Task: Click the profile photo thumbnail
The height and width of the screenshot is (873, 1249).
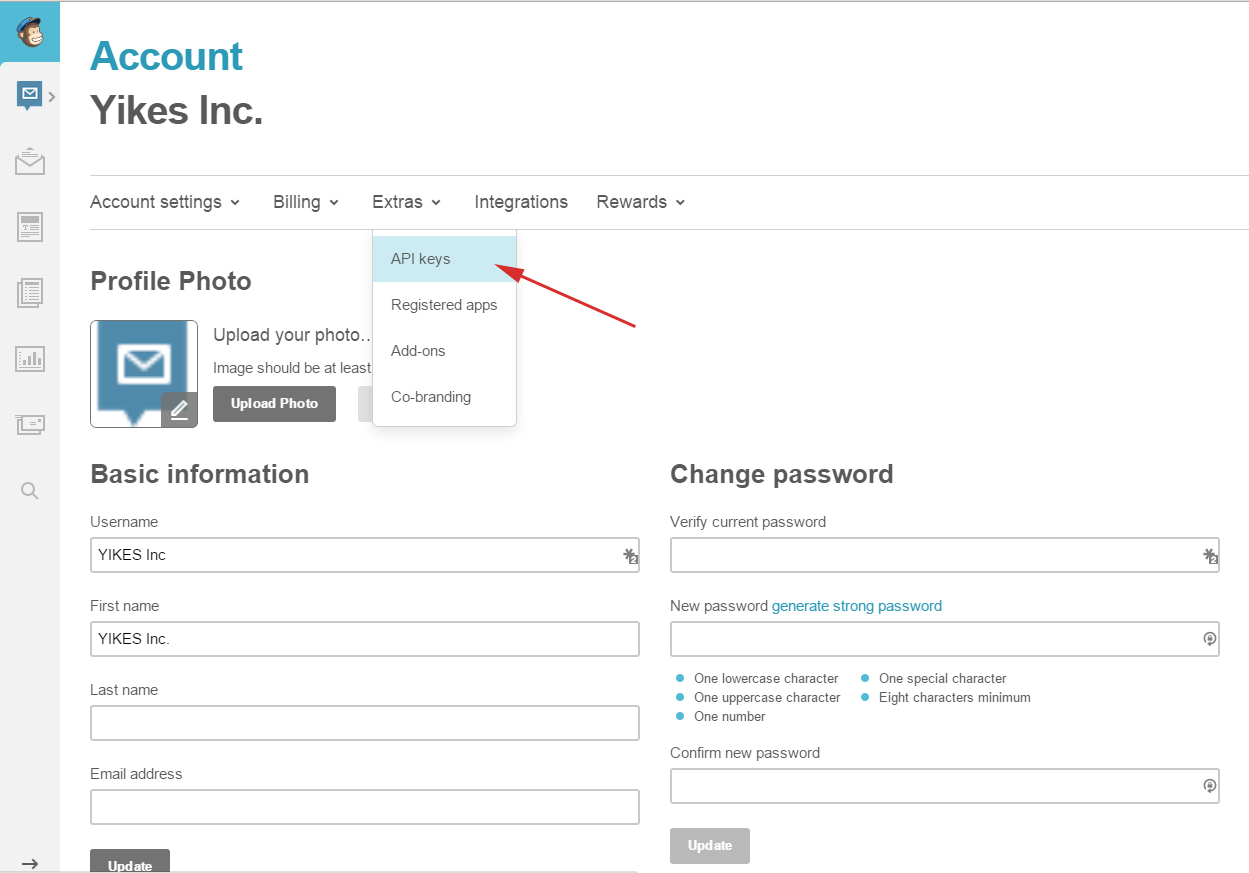Action: pyautogui.click(x=144, y=374)
